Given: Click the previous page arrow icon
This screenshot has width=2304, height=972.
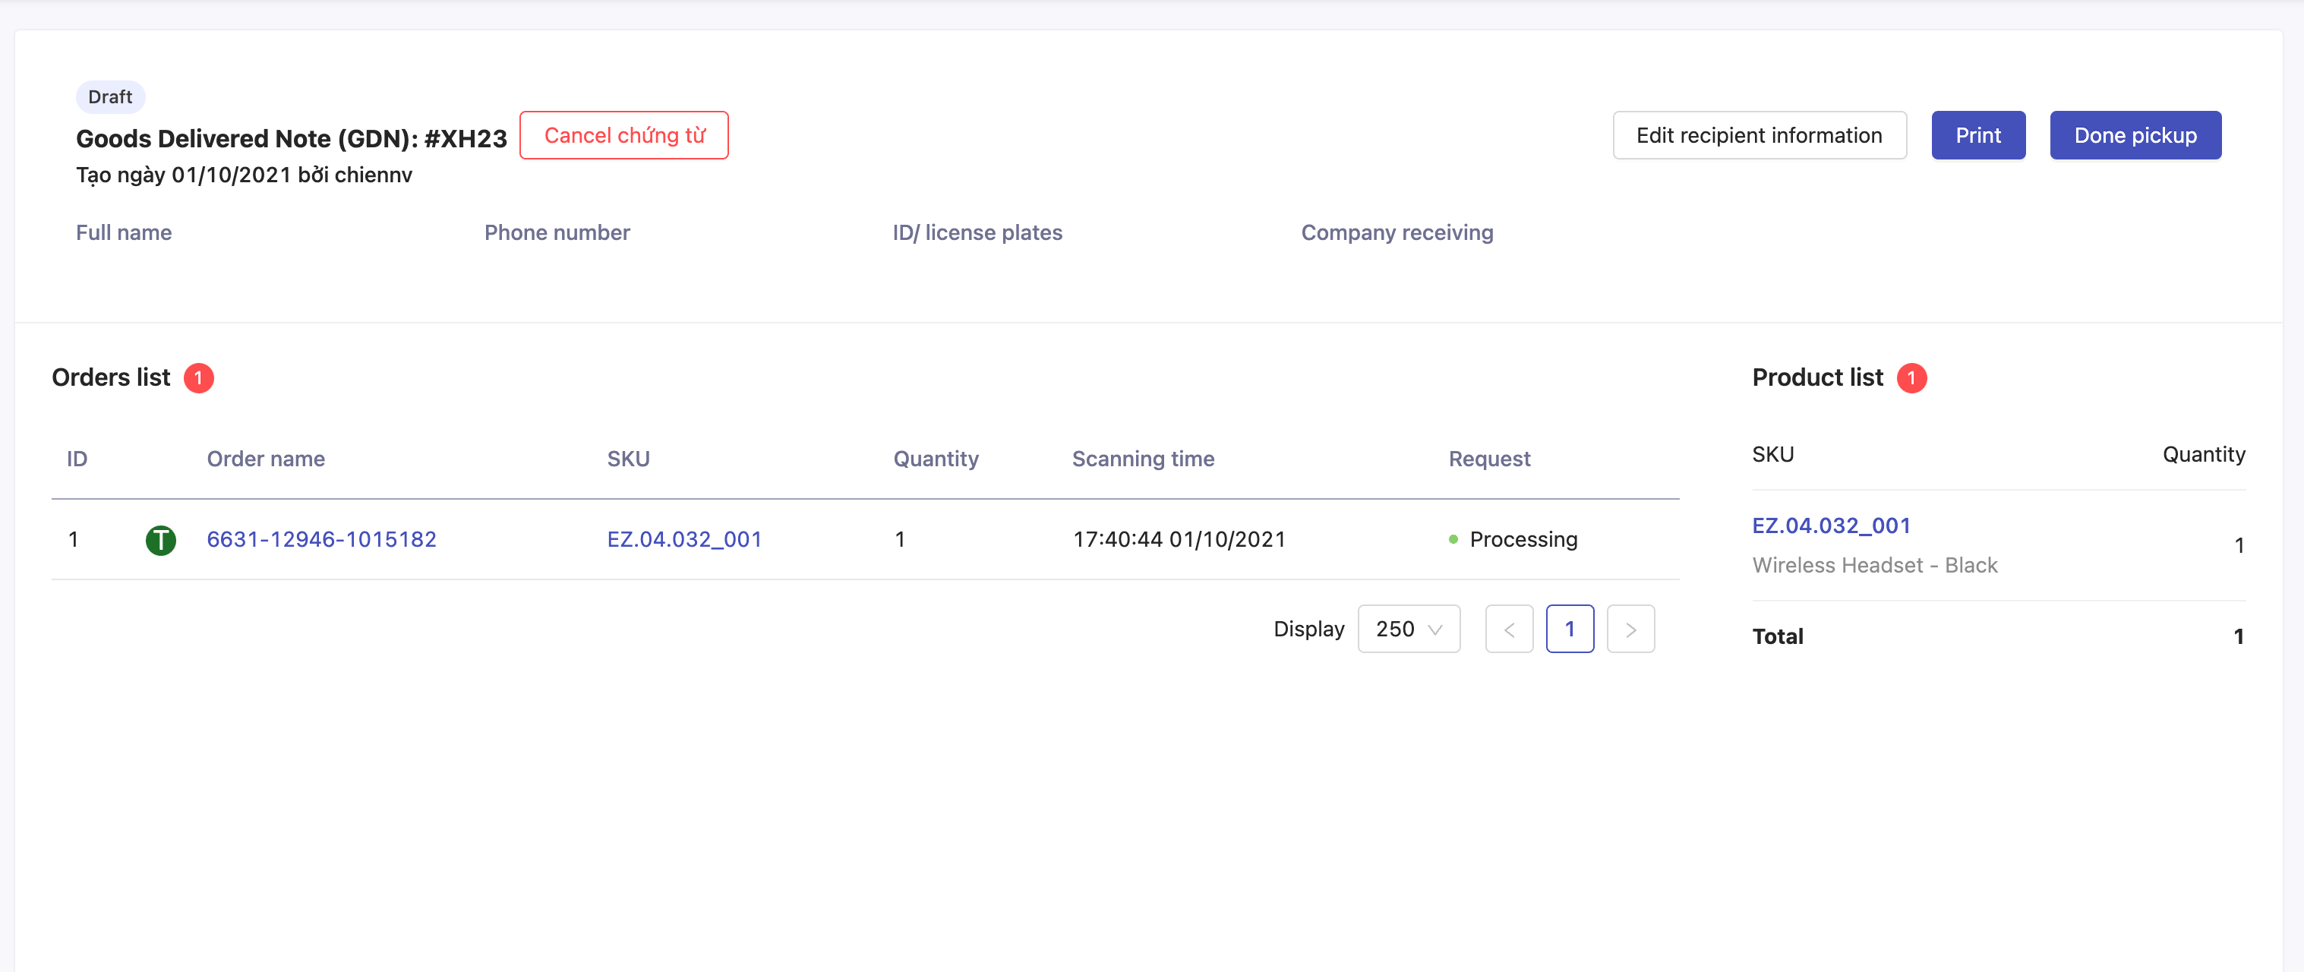Looking at the screenshot, I should (1509, 629).
